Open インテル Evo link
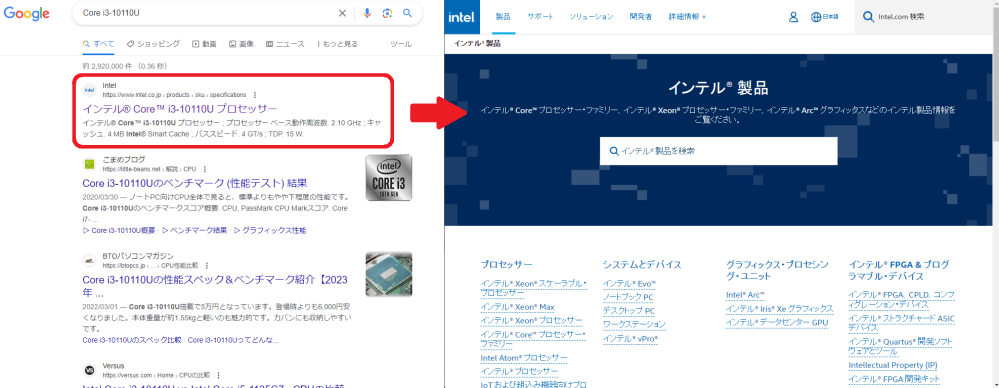The image size is (999, 388). pyautogui.click(x=629, y=284)
